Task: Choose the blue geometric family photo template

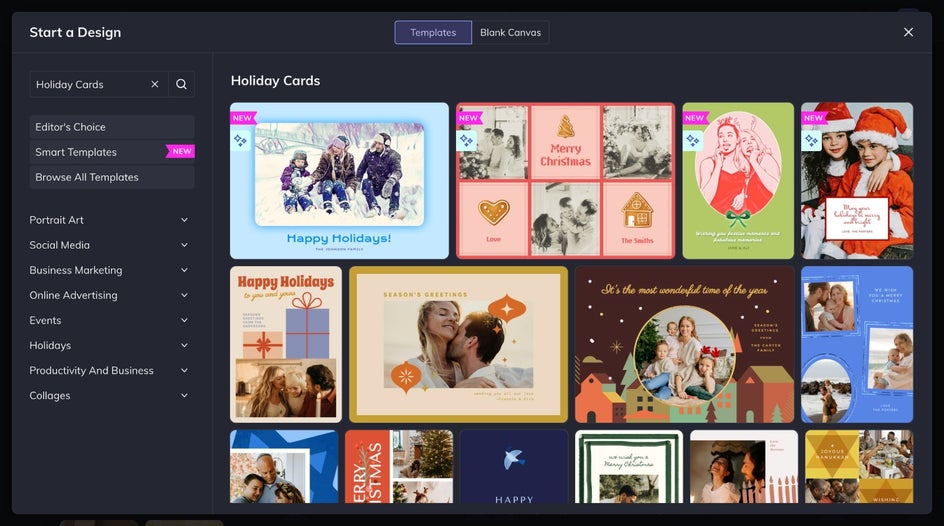Action: click(284, 466)
